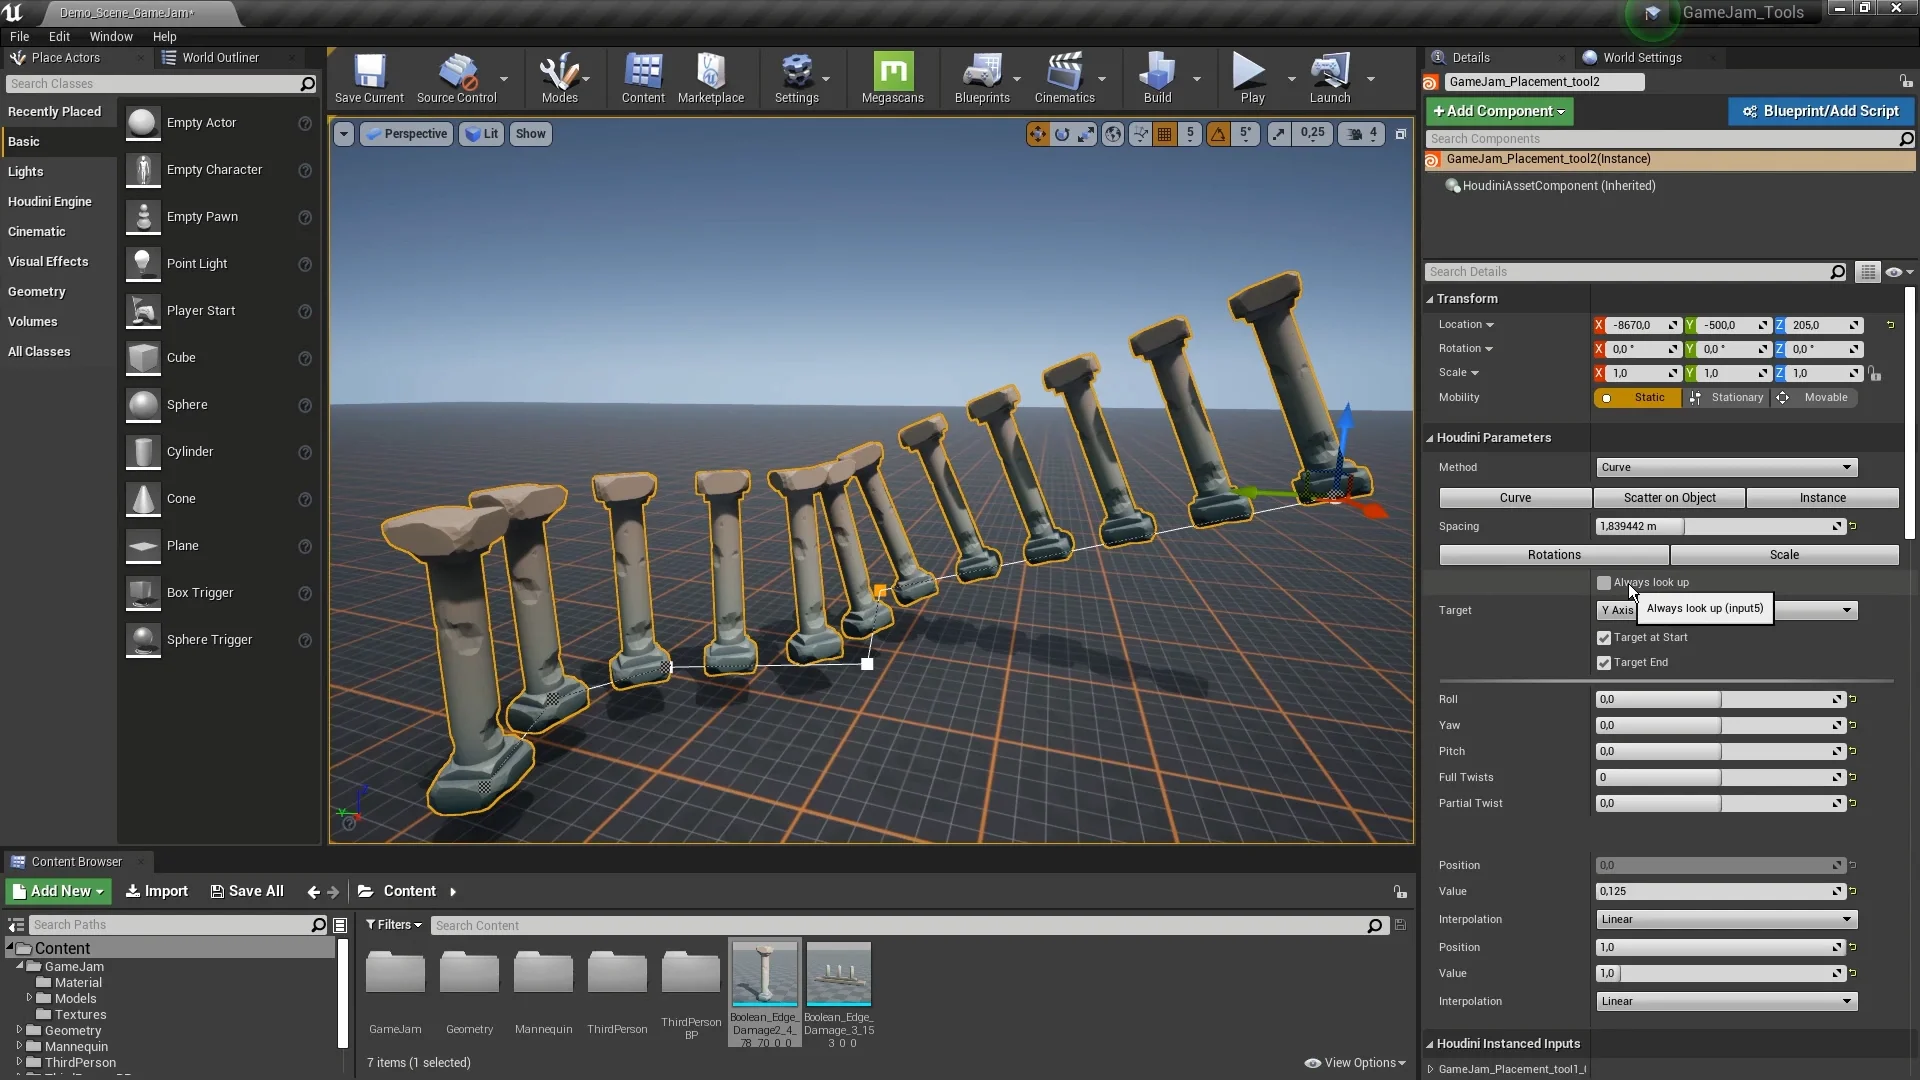Collapse the Transform section
Viewport: 1920px width, 1080px height.
(x=1430, y=299)
